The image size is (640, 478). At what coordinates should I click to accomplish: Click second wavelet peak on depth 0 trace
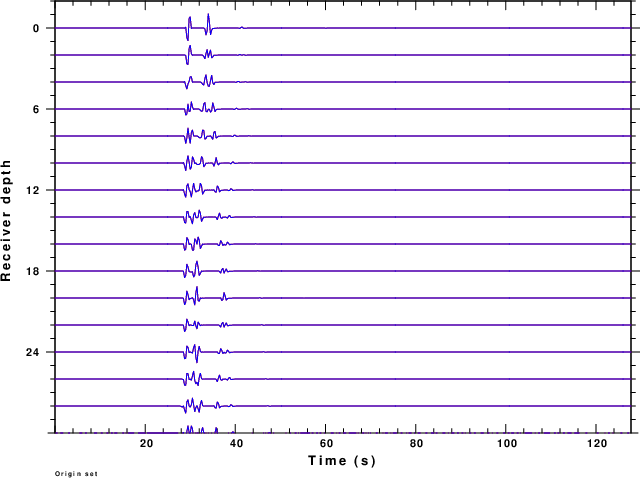208,24
